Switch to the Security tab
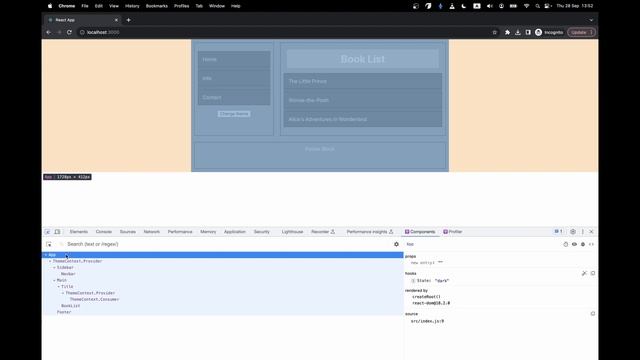 tap(262, 232)
